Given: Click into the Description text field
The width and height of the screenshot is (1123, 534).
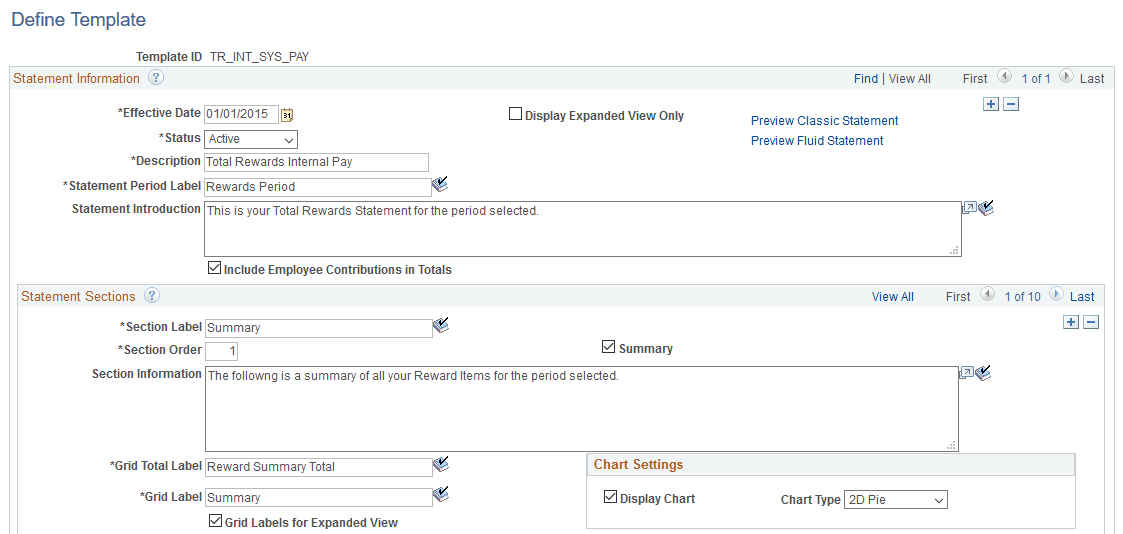Looking at the screenshot, I should [x=316, y=162].
